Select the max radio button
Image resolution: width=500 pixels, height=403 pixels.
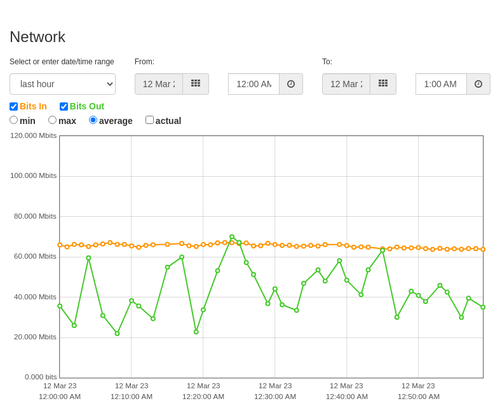(x=52, y=120)
